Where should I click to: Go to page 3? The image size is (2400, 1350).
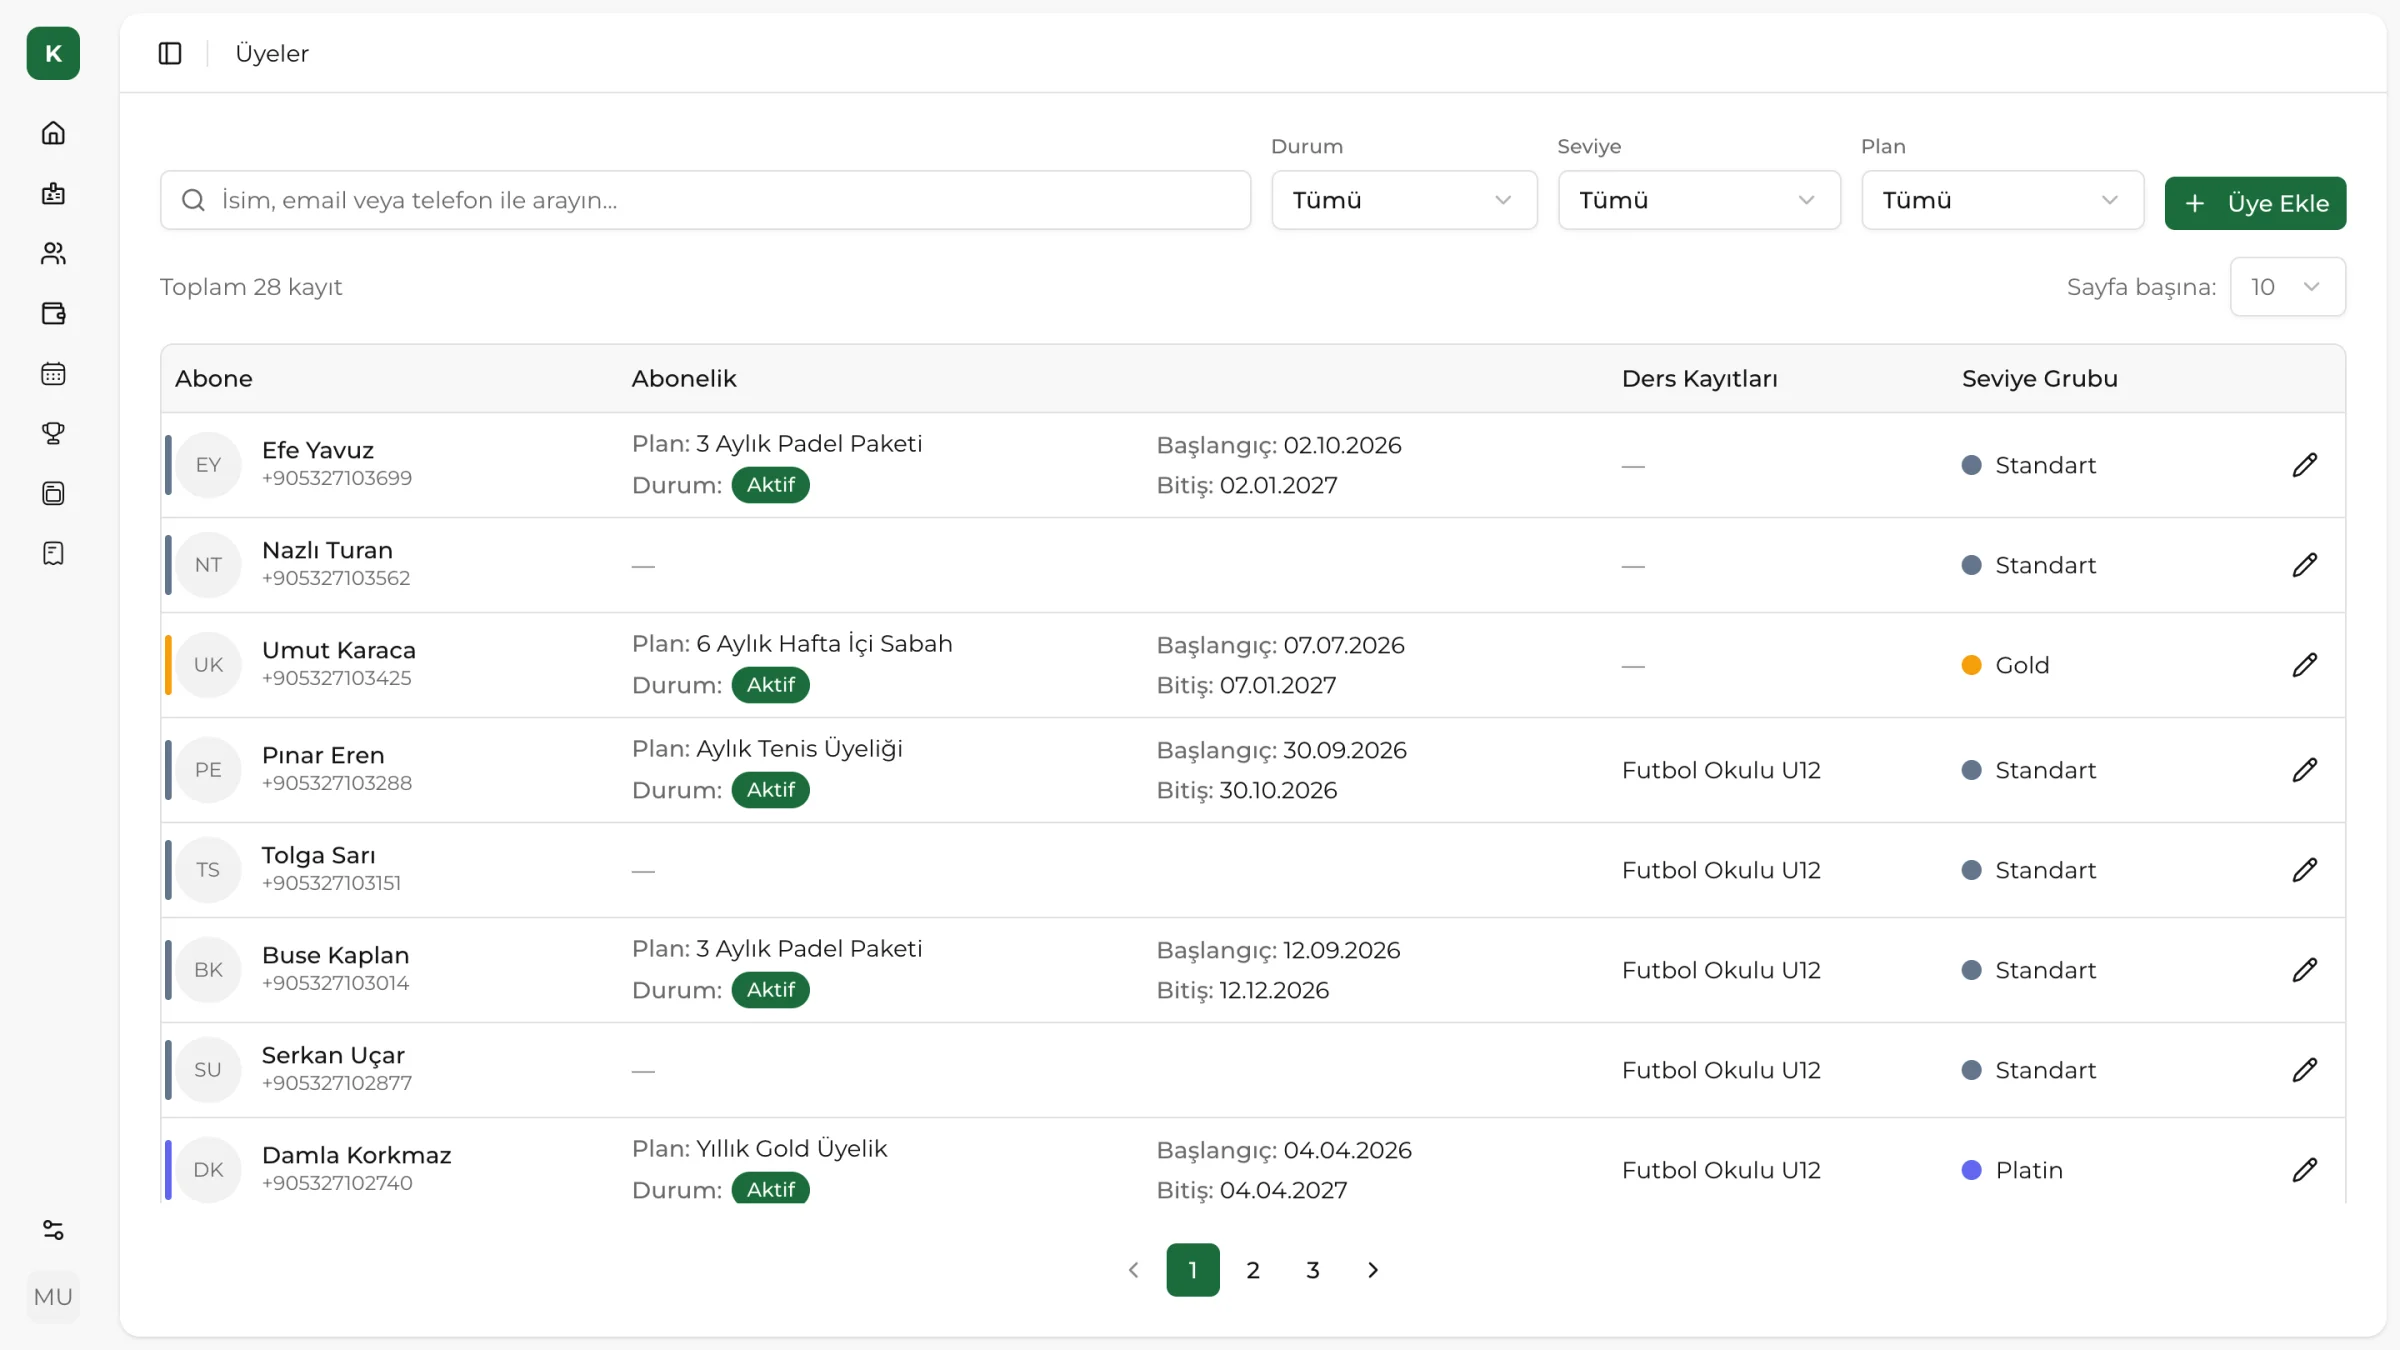pyautogui.click(x=1313, y=1270)
